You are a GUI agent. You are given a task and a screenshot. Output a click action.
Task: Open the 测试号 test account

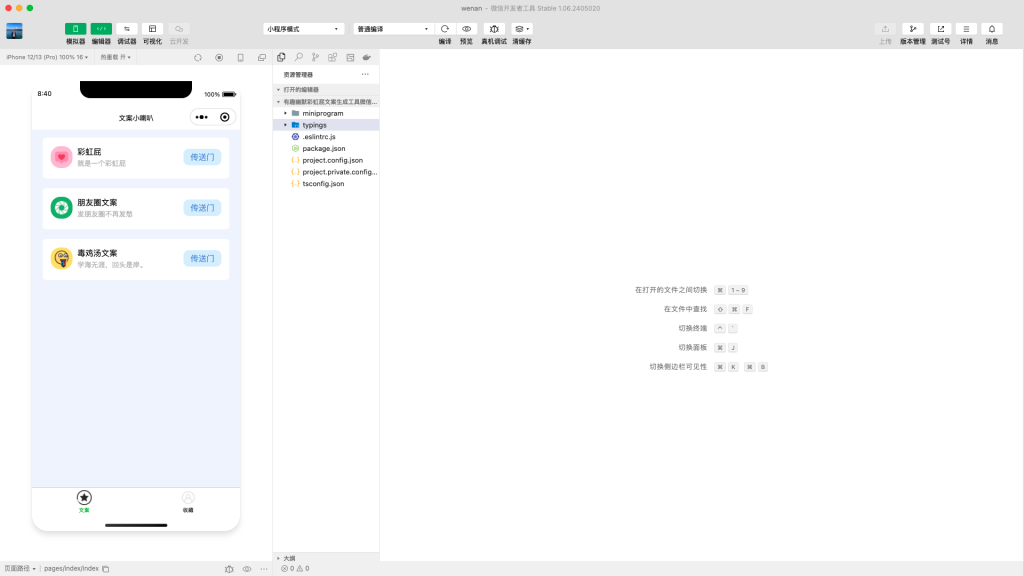click(x=940, y=29)
